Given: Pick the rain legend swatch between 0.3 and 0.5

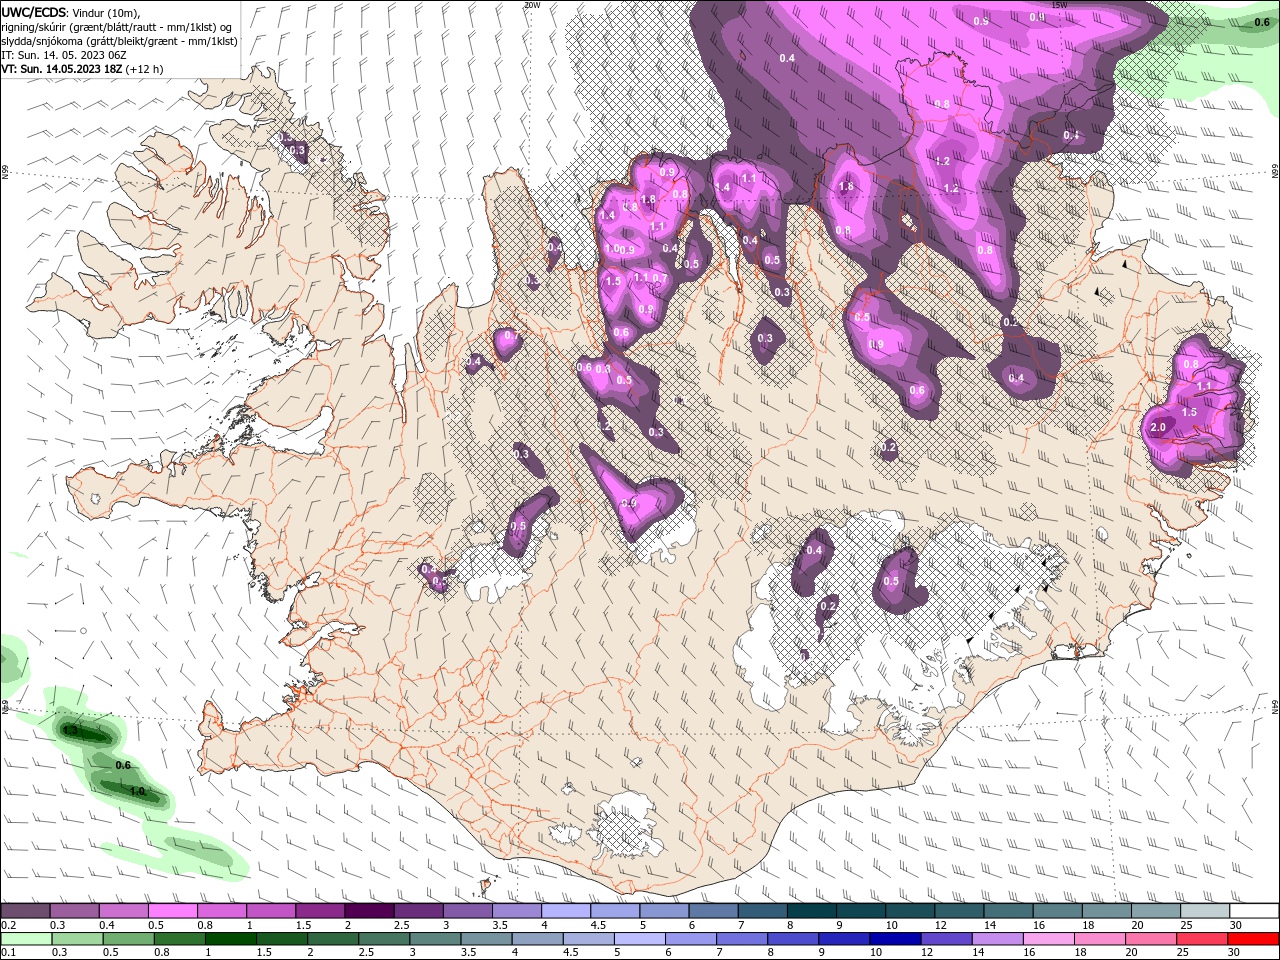Looking at the screenshot, I should [x=76, y=939].
